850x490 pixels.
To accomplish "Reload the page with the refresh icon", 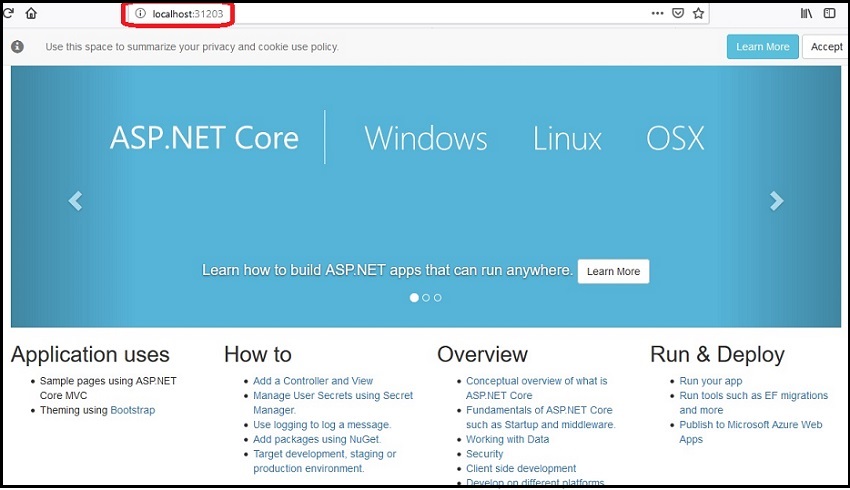I will (8, 13).
